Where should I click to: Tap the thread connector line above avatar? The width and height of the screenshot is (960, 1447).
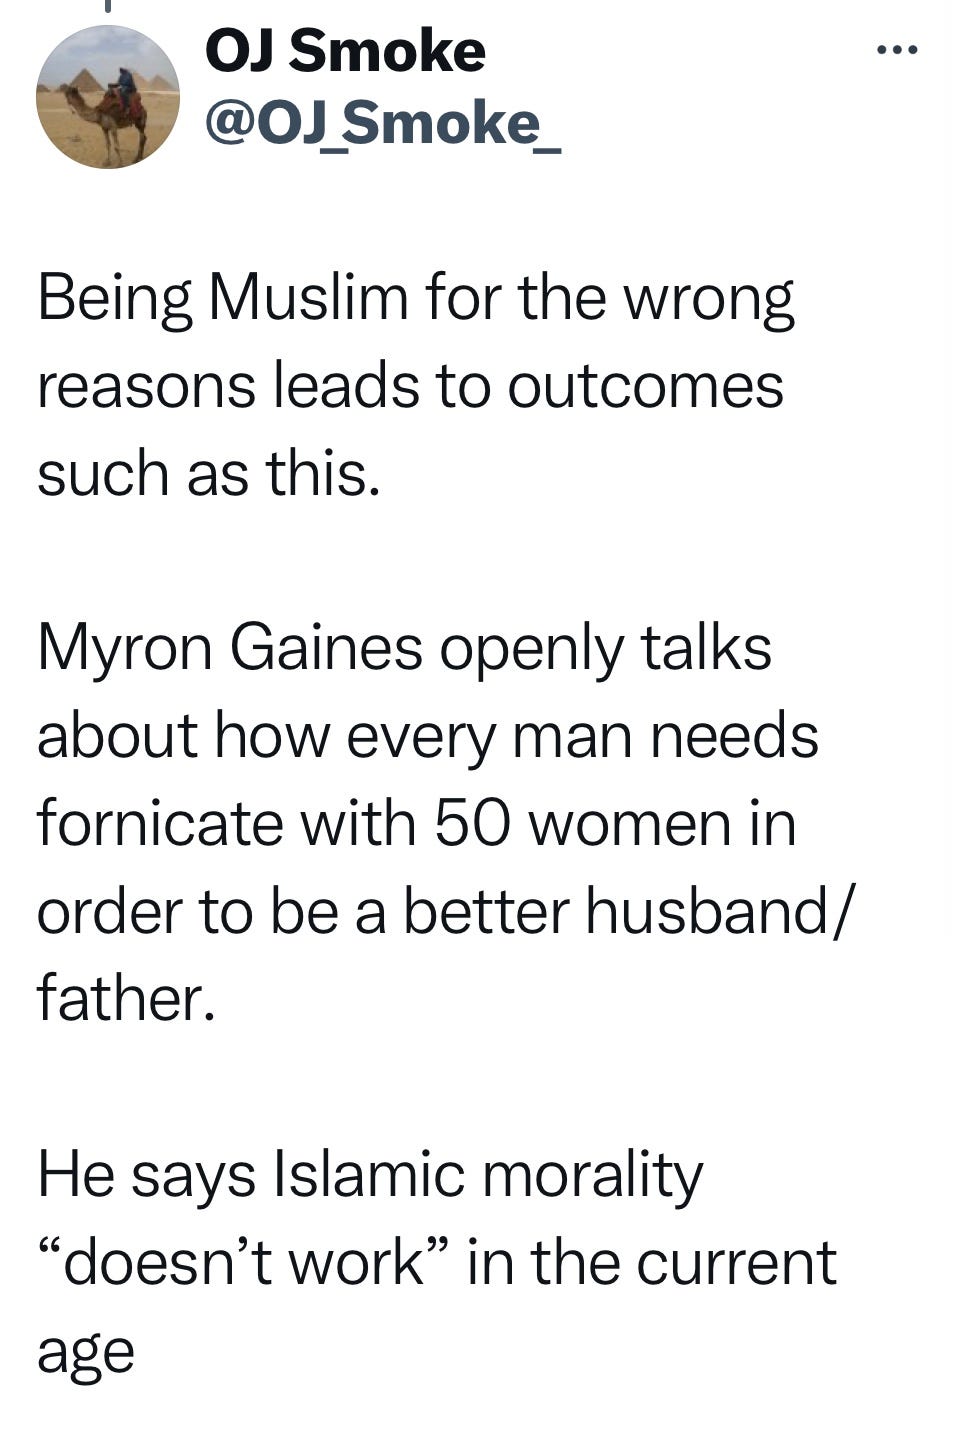[x=107, y=6]
